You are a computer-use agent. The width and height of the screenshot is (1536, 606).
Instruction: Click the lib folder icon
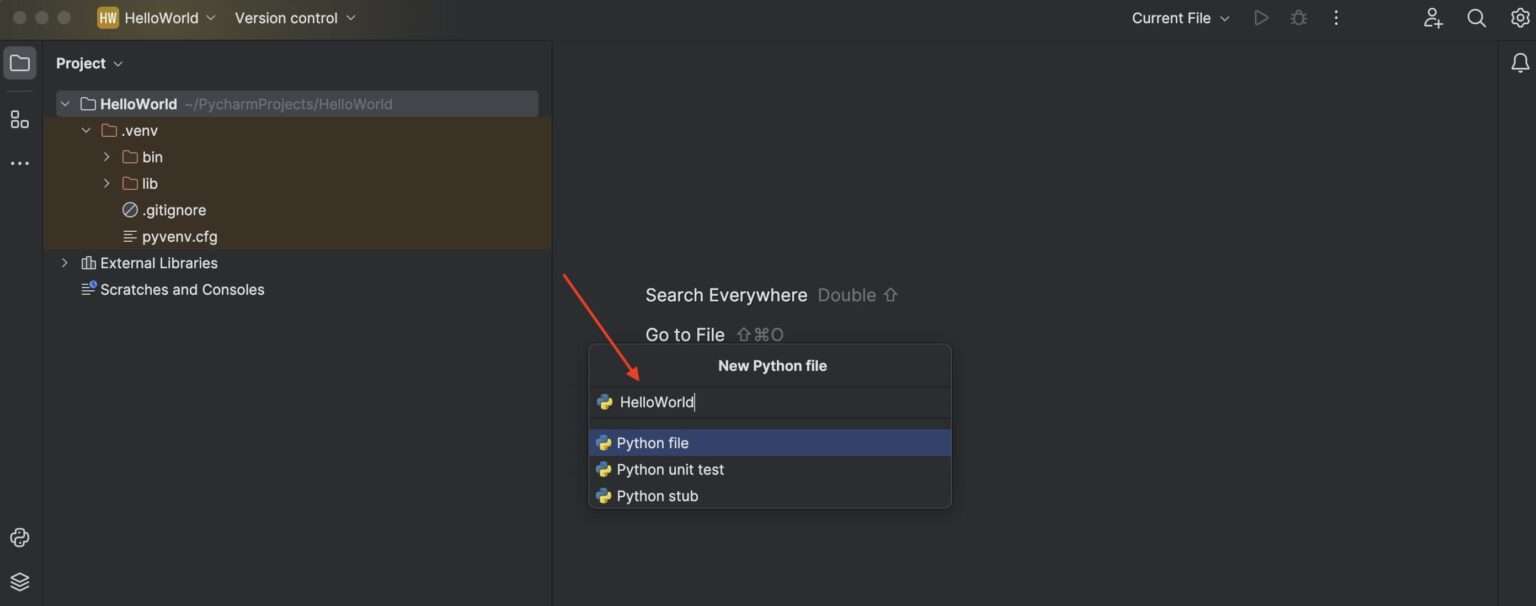130,183
